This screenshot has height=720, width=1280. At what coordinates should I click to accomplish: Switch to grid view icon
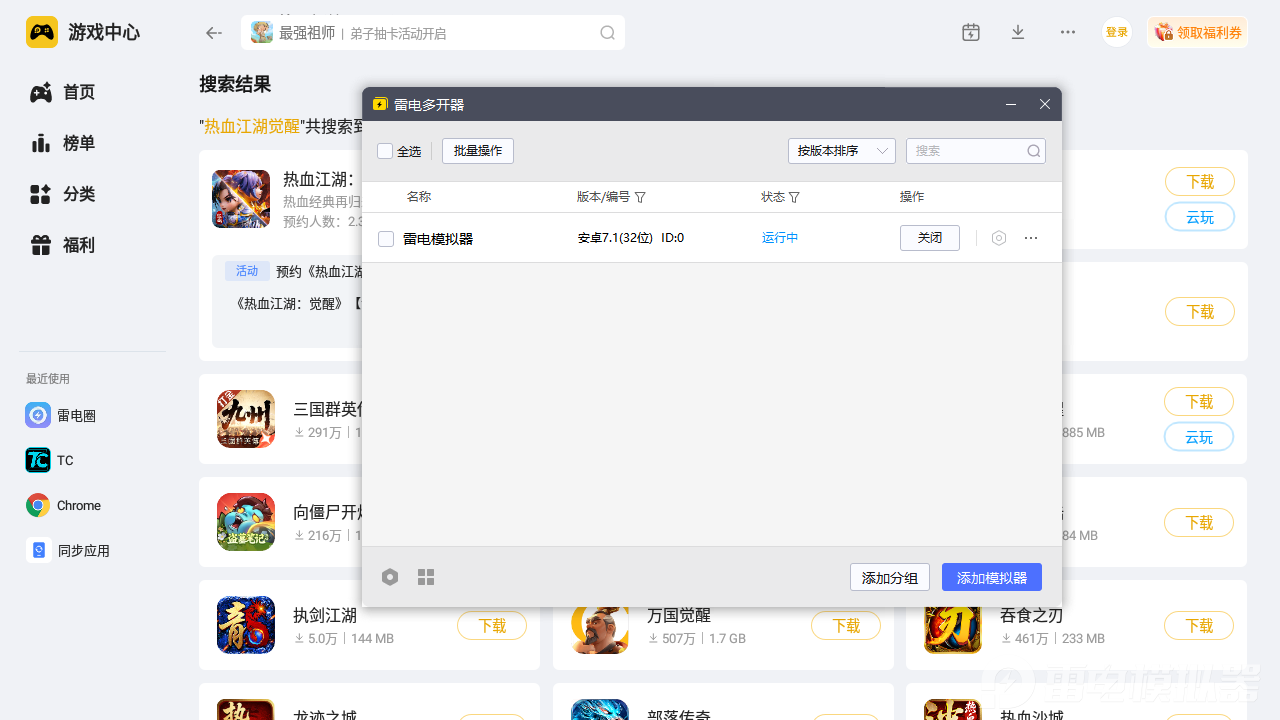pos(426,577)
